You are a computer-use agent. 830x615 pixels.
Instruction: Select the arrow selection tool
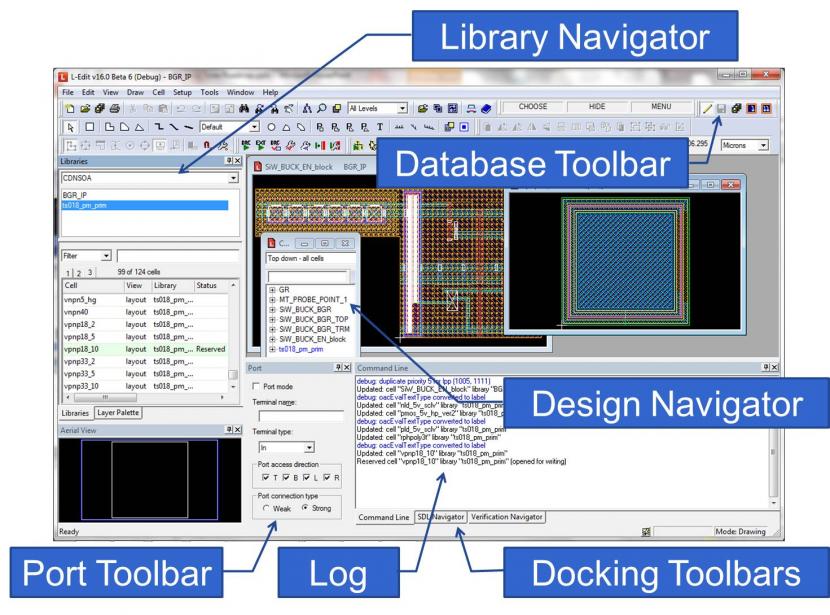coord(70,127)
